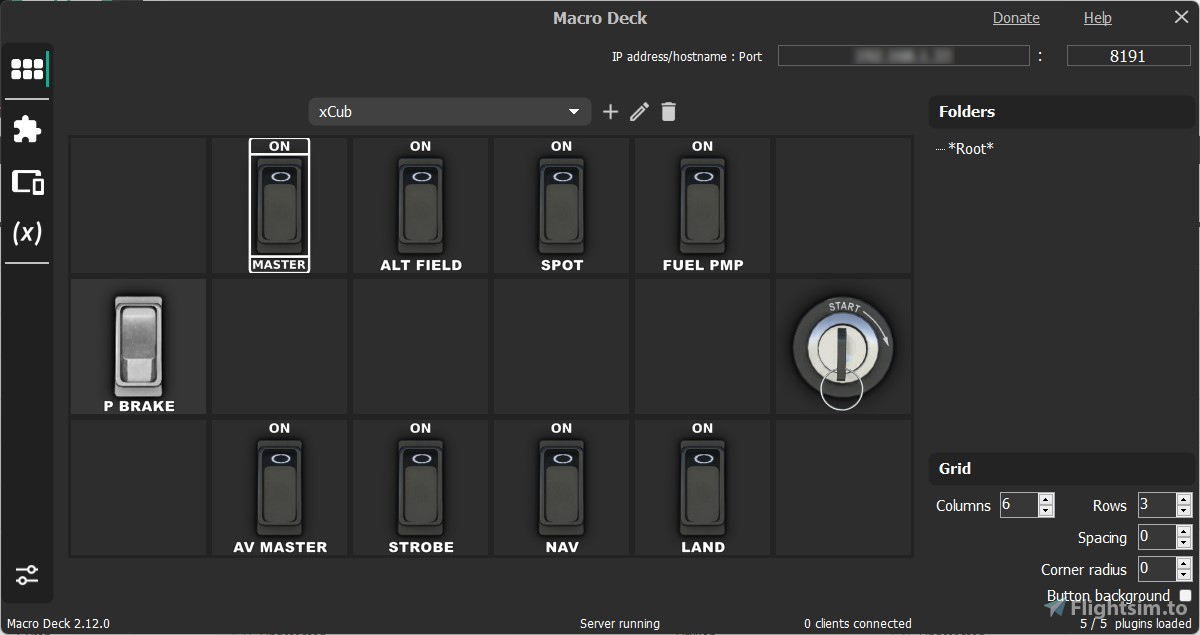Open the (x) variables panel
This screenshot has height=635, width=1200.
[x=27, y=232]
